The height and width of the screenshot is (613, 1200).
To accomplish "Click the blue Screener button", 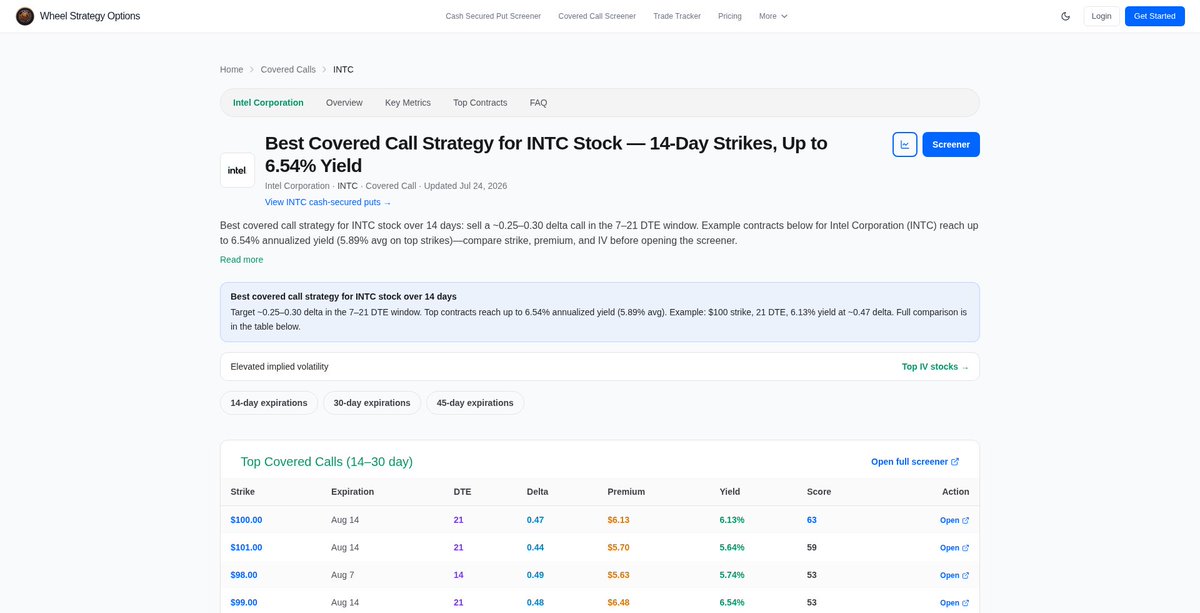I will click(x=951, y=144).
